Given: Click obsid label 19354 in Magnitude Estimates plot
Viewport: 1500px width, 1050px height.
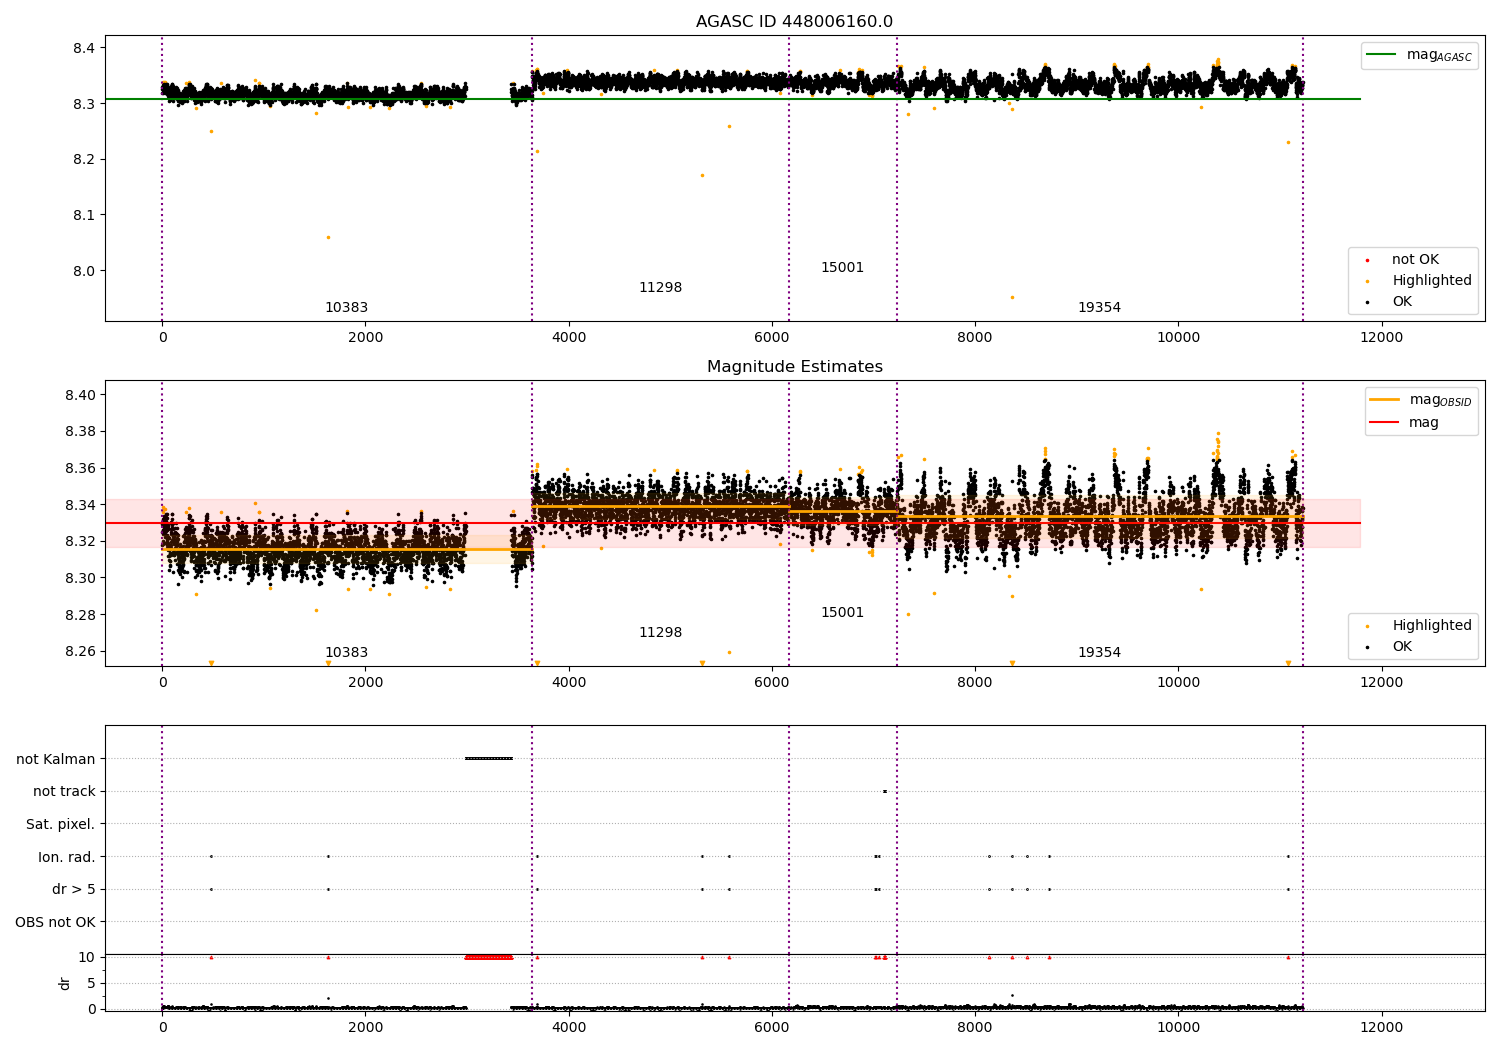Looking at the screenshot, I should tap(1099, 653).
